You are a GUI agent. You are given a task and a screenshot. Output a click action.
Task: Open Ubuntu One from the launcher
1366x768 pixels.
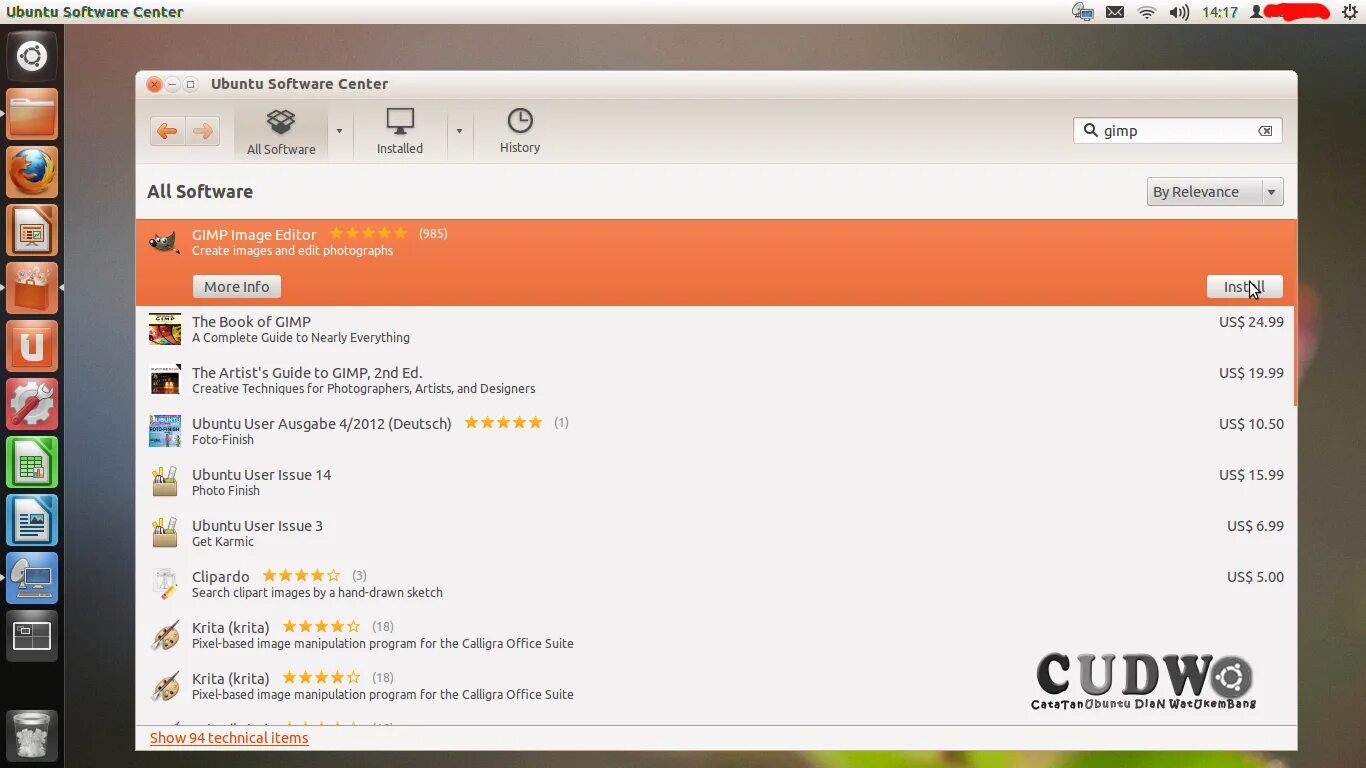click(32, 346)
